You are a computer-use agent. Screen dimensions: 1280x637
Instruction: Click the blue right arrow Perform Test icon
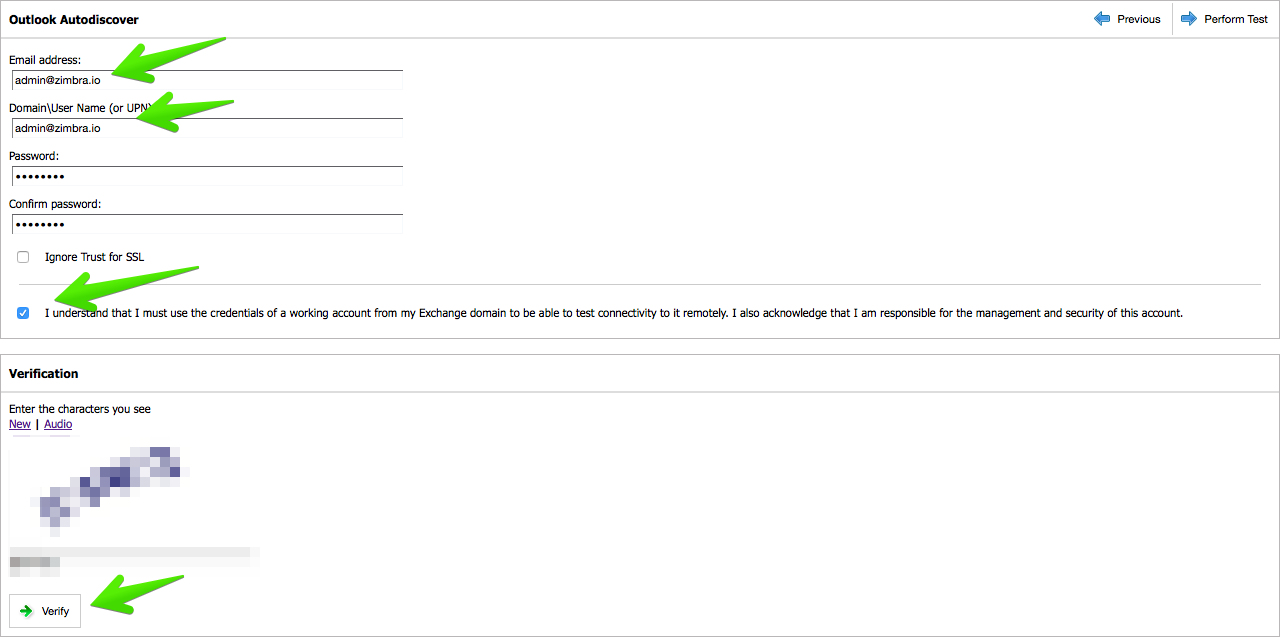pyautogui.click(x=1189, y=19)
